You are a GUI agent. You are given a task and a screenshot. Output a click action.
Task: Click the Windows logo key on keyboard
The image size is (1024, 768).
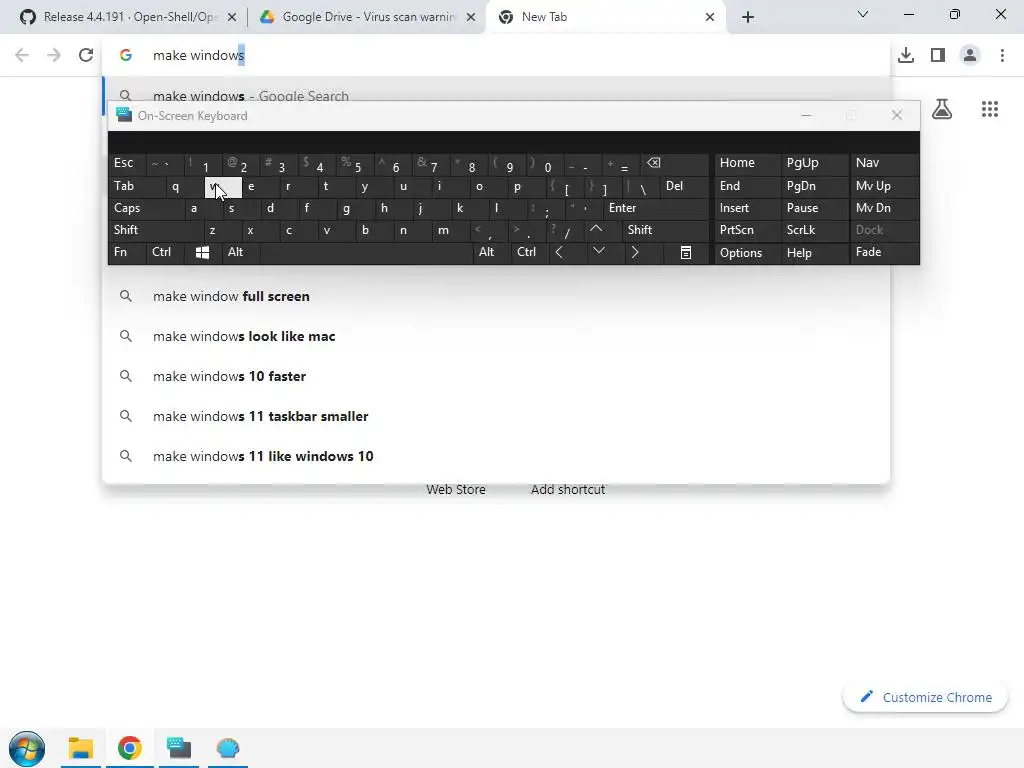[202, 253]
